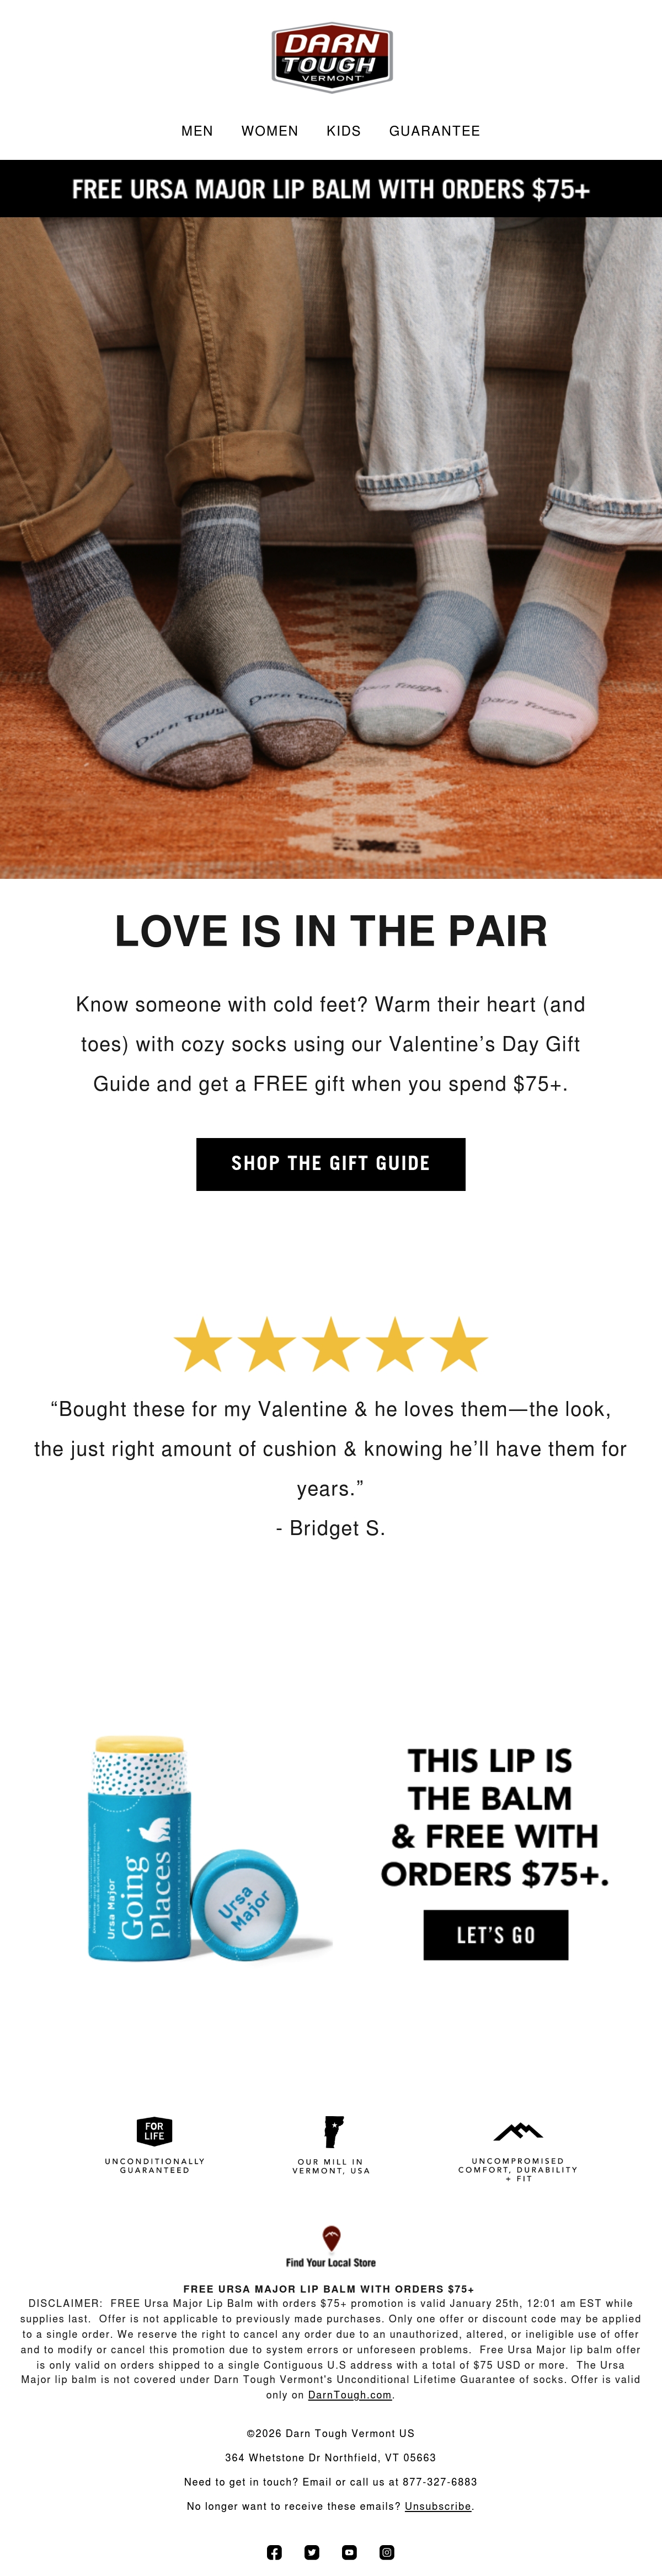Follow the DarnTough.com link in disclaimer
Viewport: 662px width, 2576px height.
pos(350,2395)
